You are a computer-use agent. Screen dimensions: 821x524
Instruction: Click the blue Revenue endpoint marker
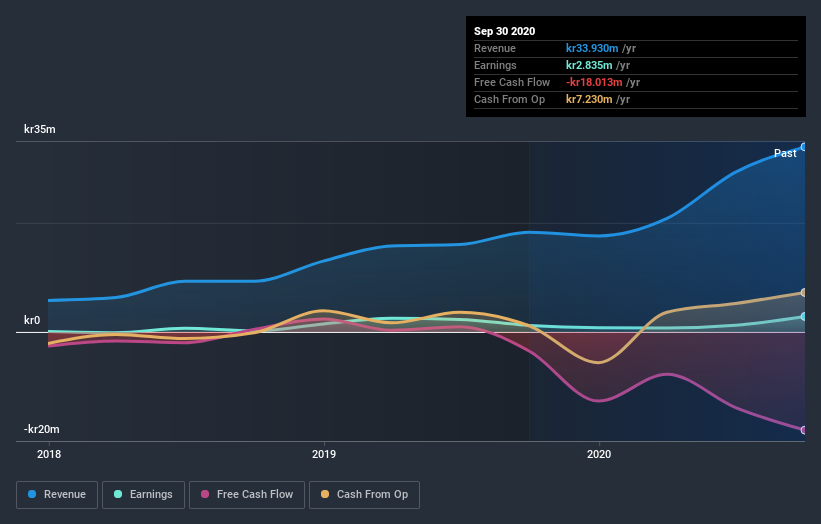(x=804, y=147)
